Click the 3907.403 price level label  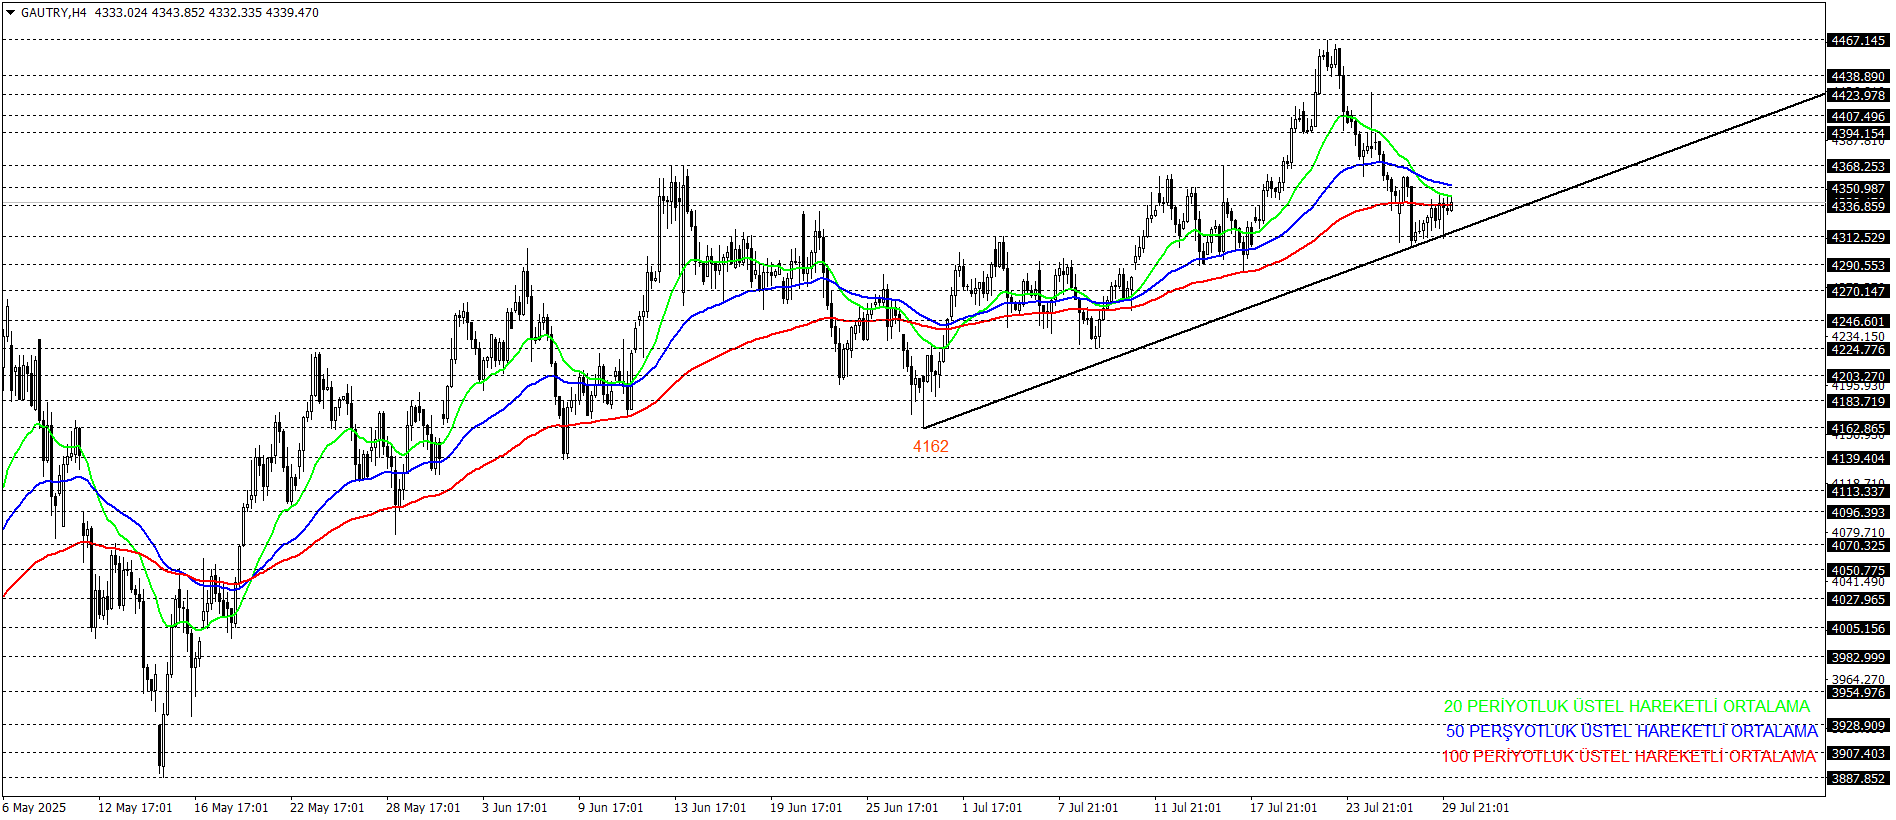click(x=1858, y=754)
